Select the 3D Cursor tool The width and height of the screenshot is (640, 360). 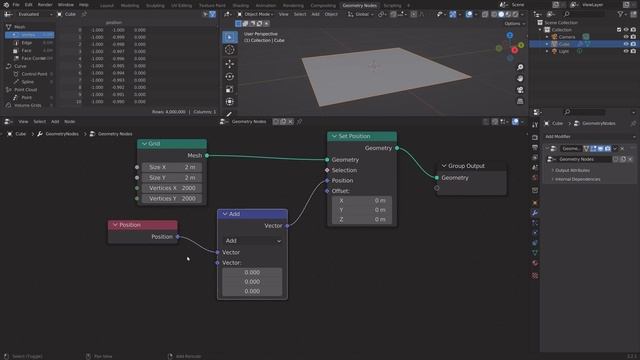tap(230, 50)
